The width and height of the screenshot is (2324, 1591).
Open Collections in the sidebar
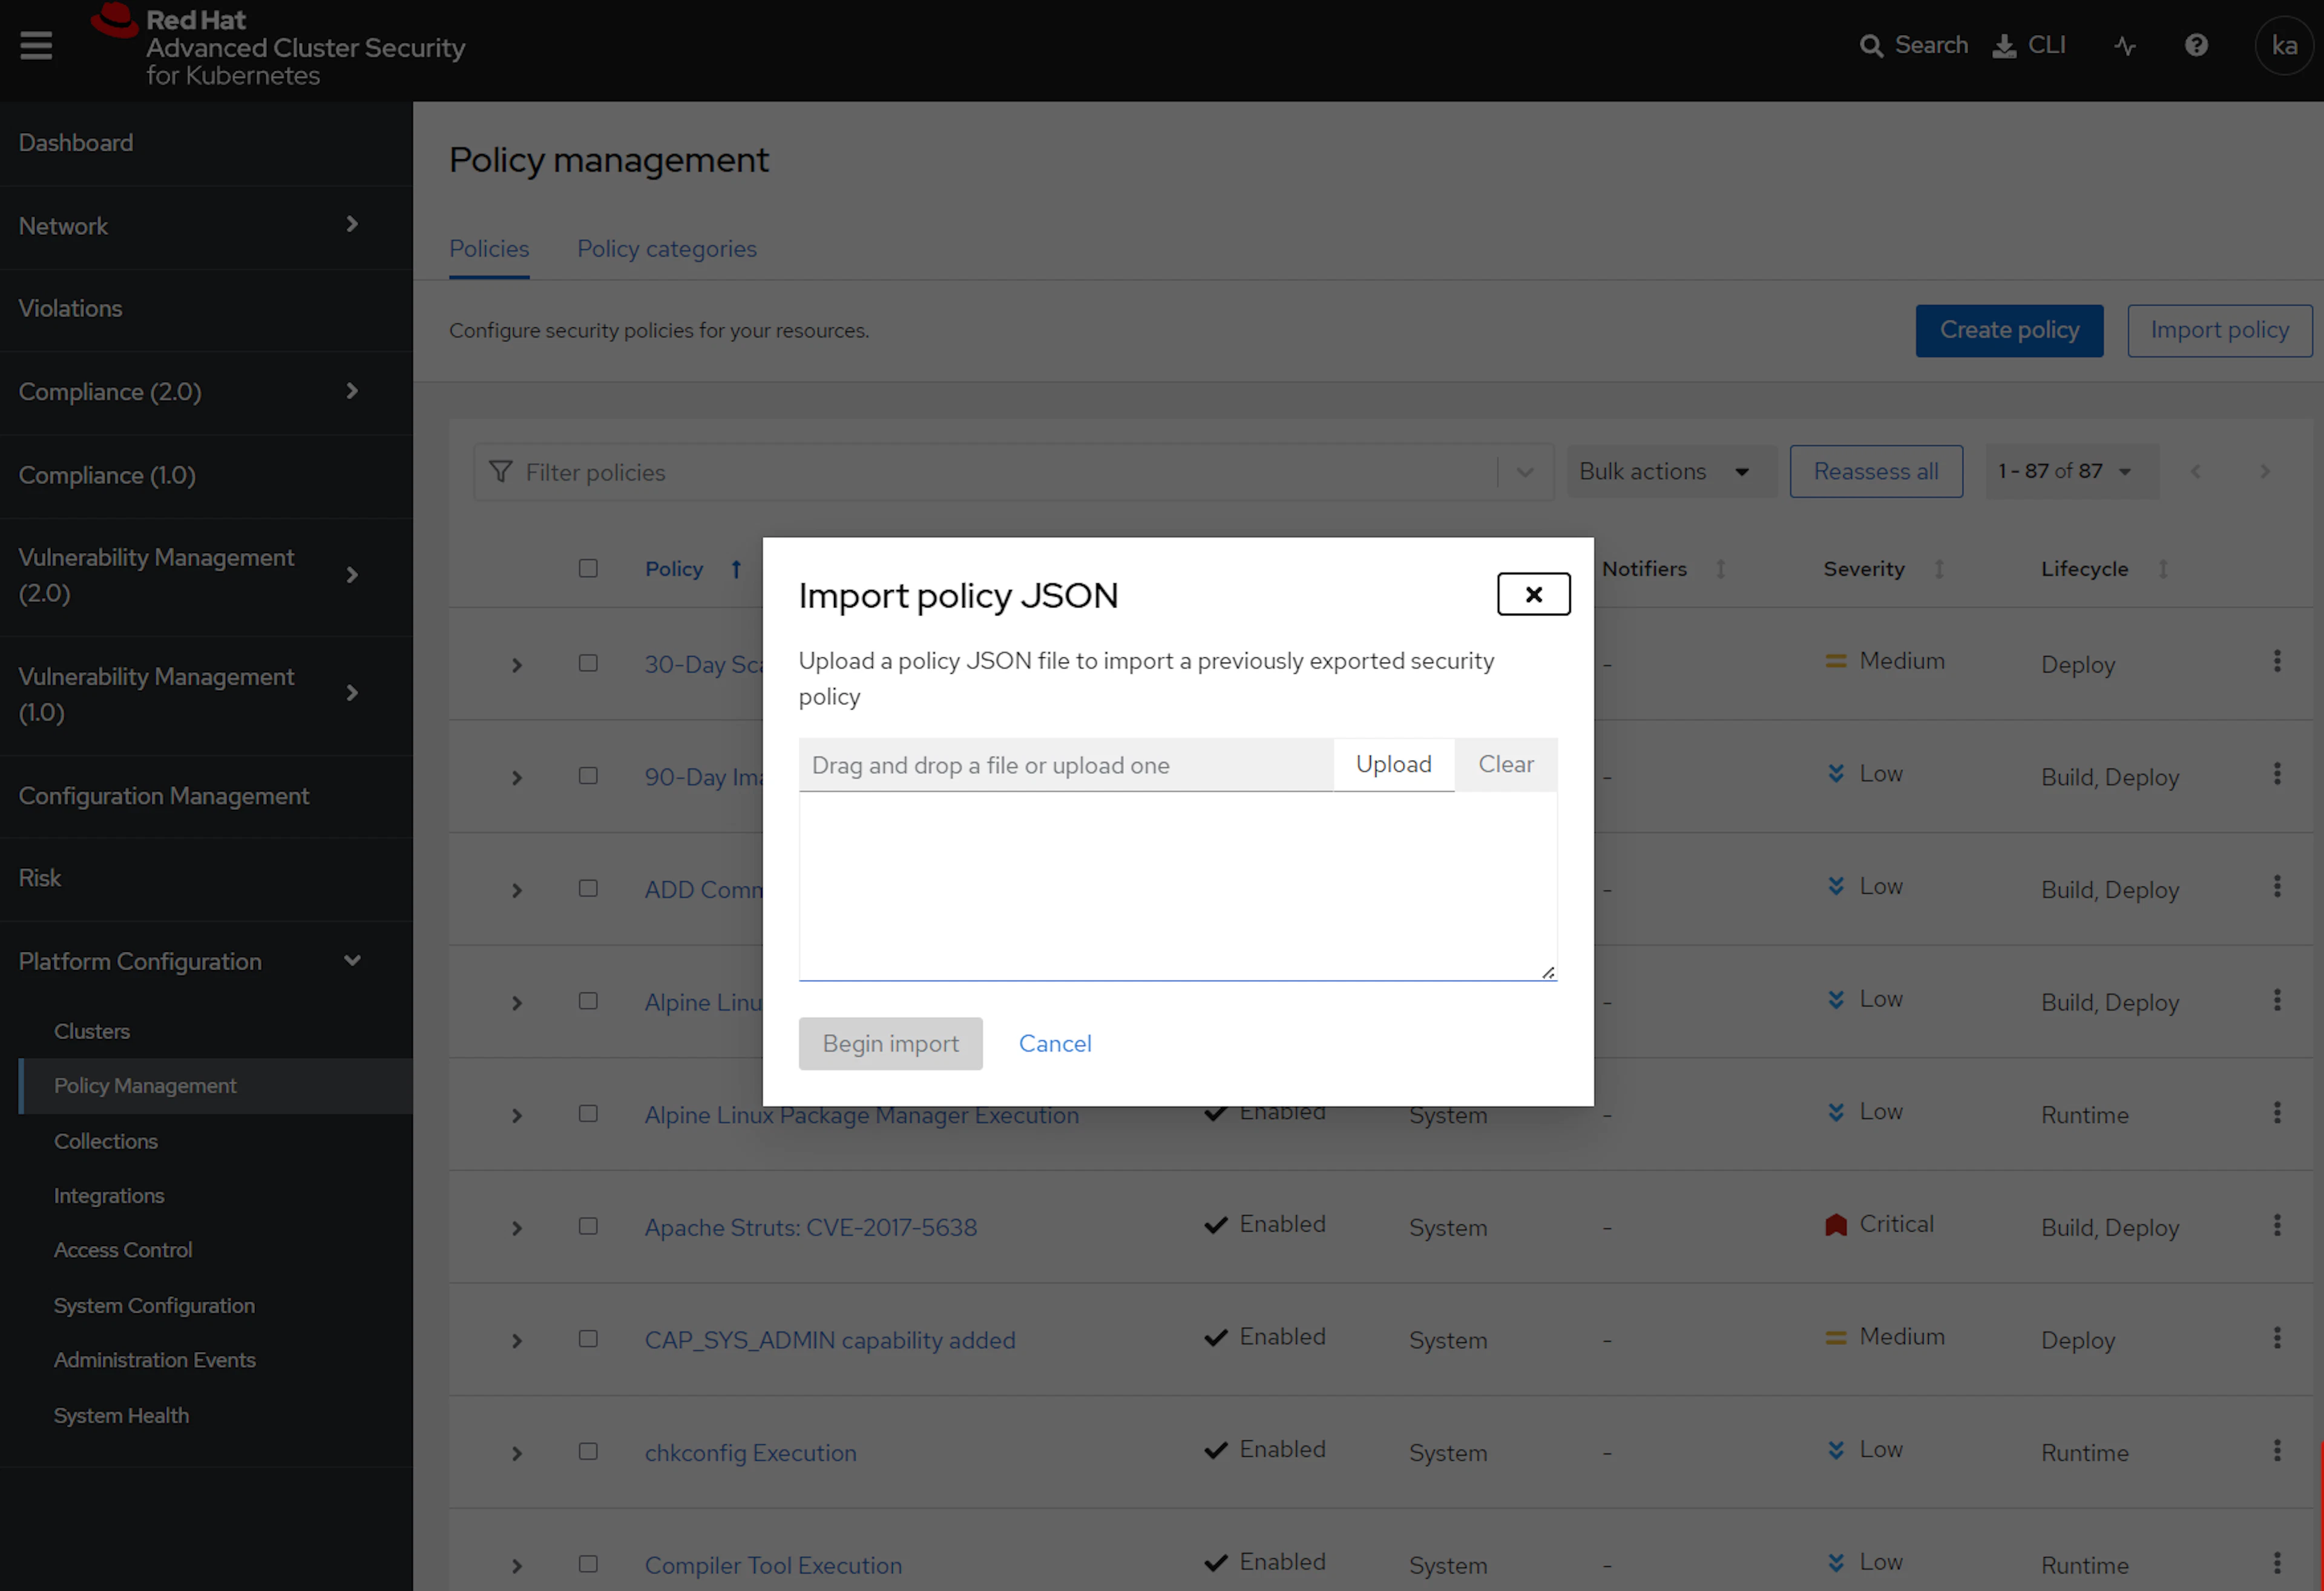pyautogui.click(x=106, y=1141)
